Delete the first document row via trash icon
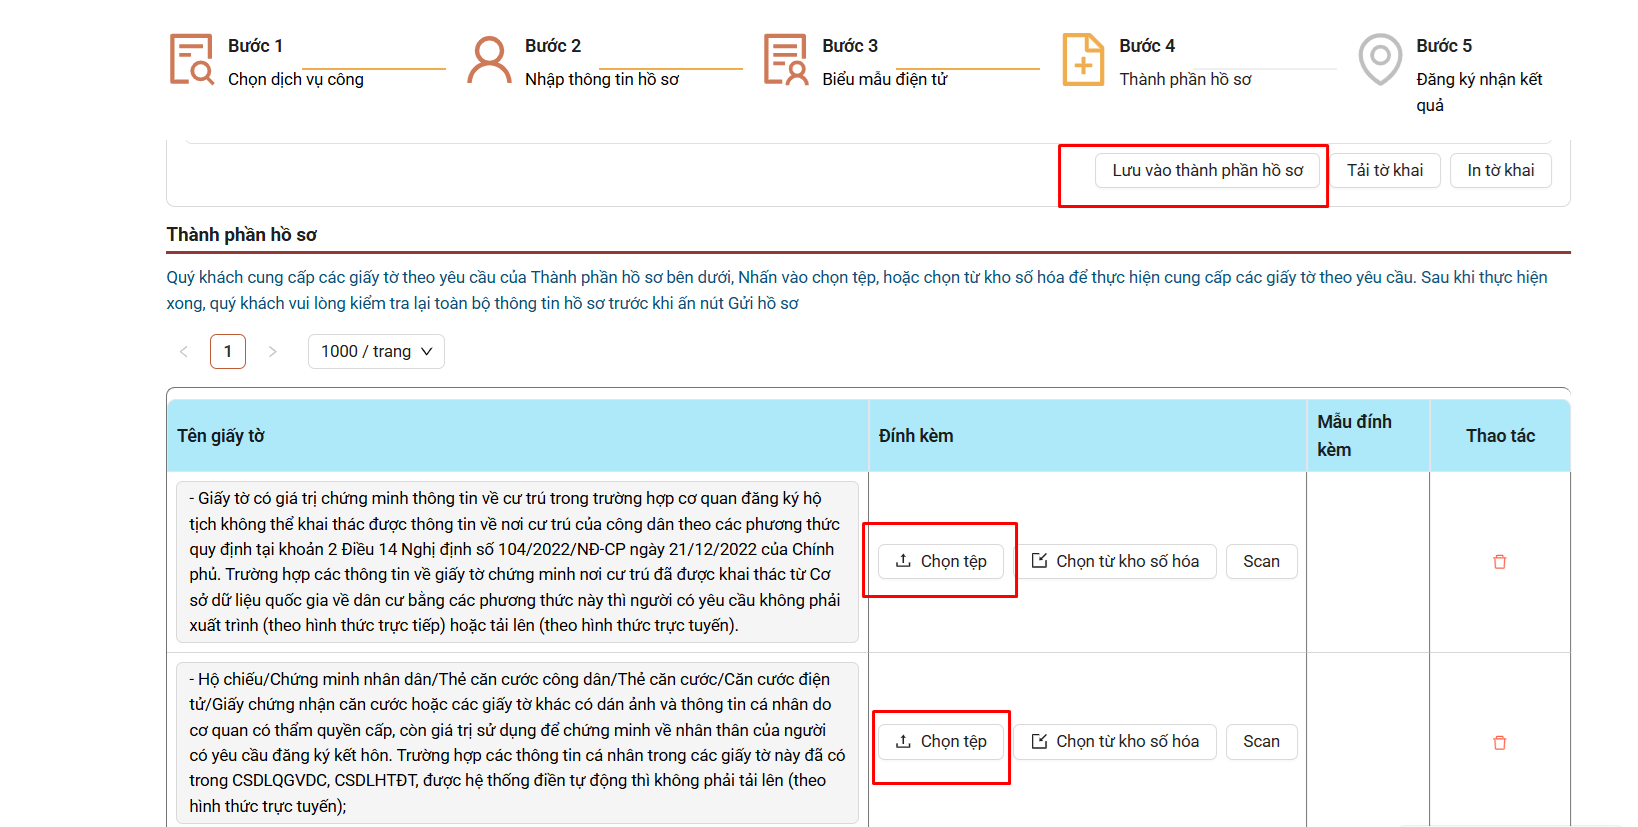1638x827 pixels. [x=1499, y=562]
